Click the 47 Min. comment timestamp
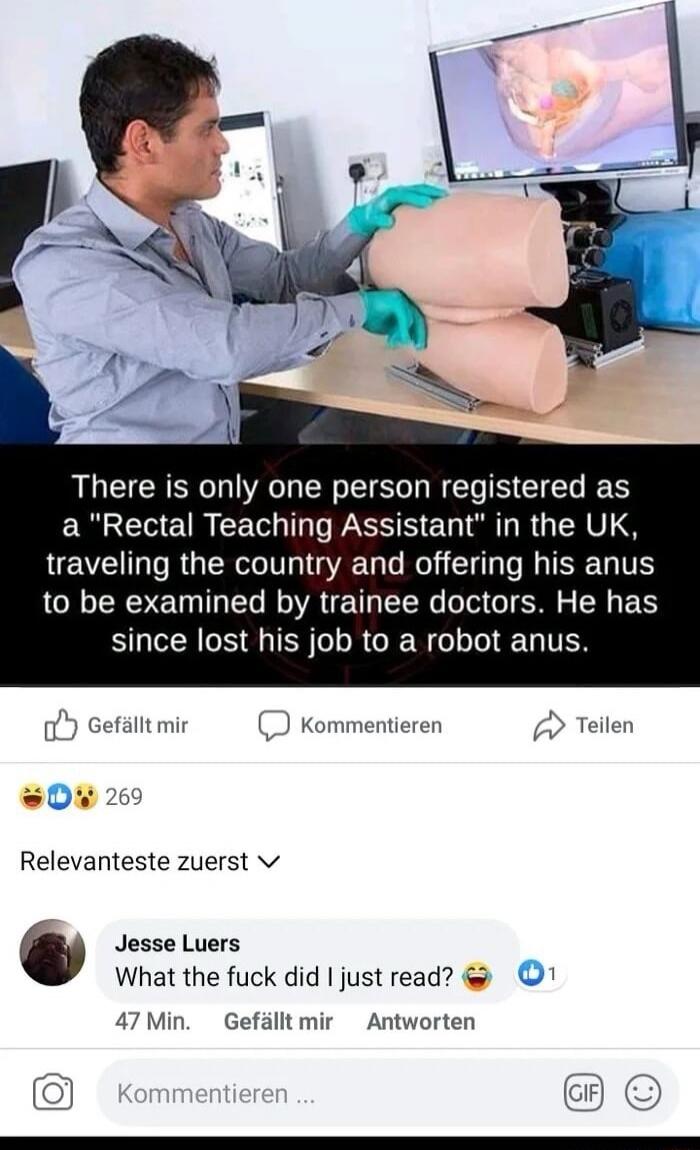Viewport: 700px width, 1150px height. click(153, 1021)
